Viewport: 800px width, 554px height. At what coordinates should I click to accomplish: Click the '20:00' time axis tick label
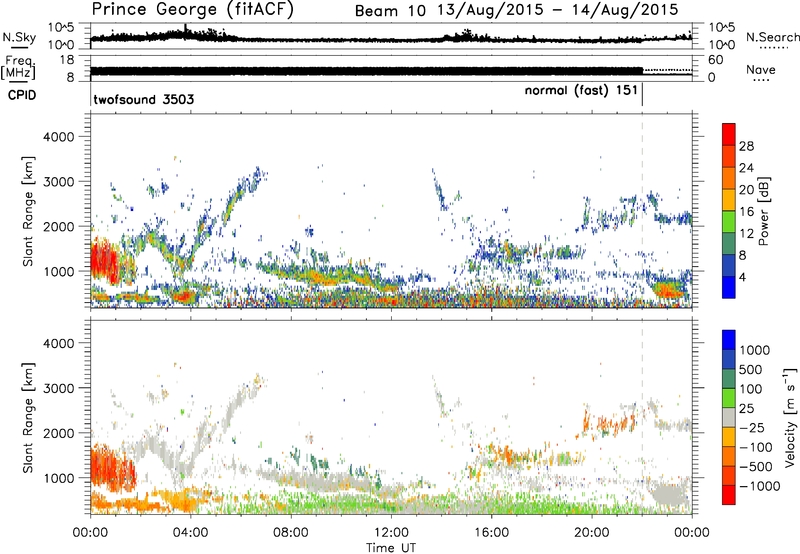point(592,533)
